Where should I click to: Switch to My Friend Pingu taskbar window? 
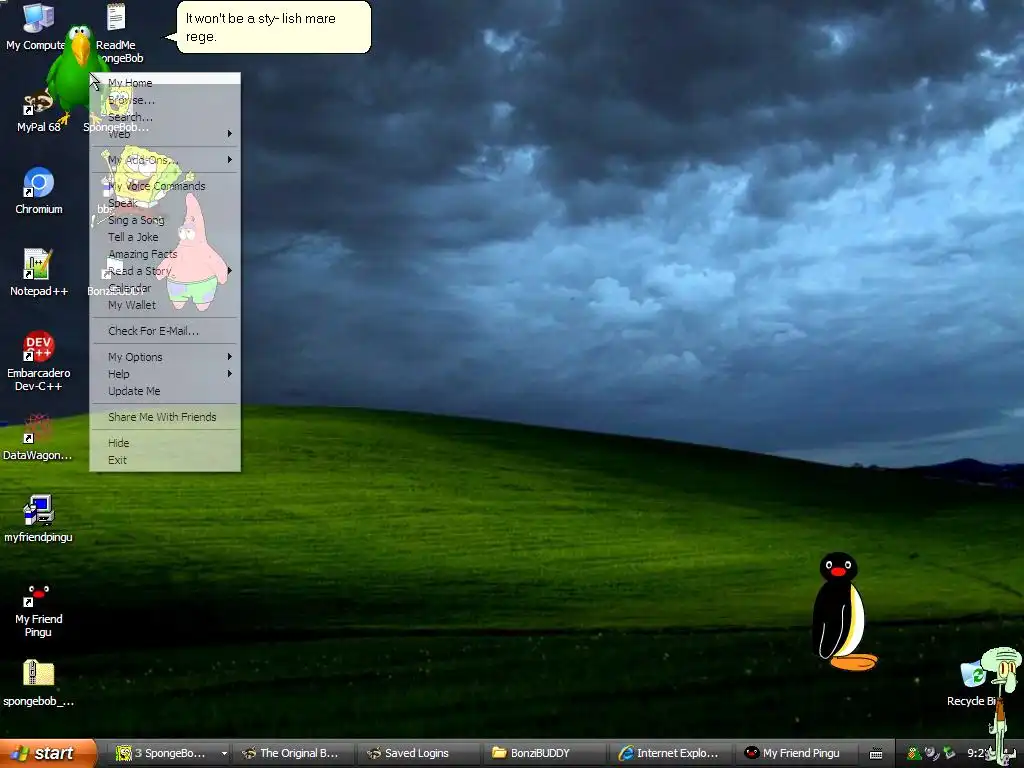pyautogui.click(x=796, y=753)
